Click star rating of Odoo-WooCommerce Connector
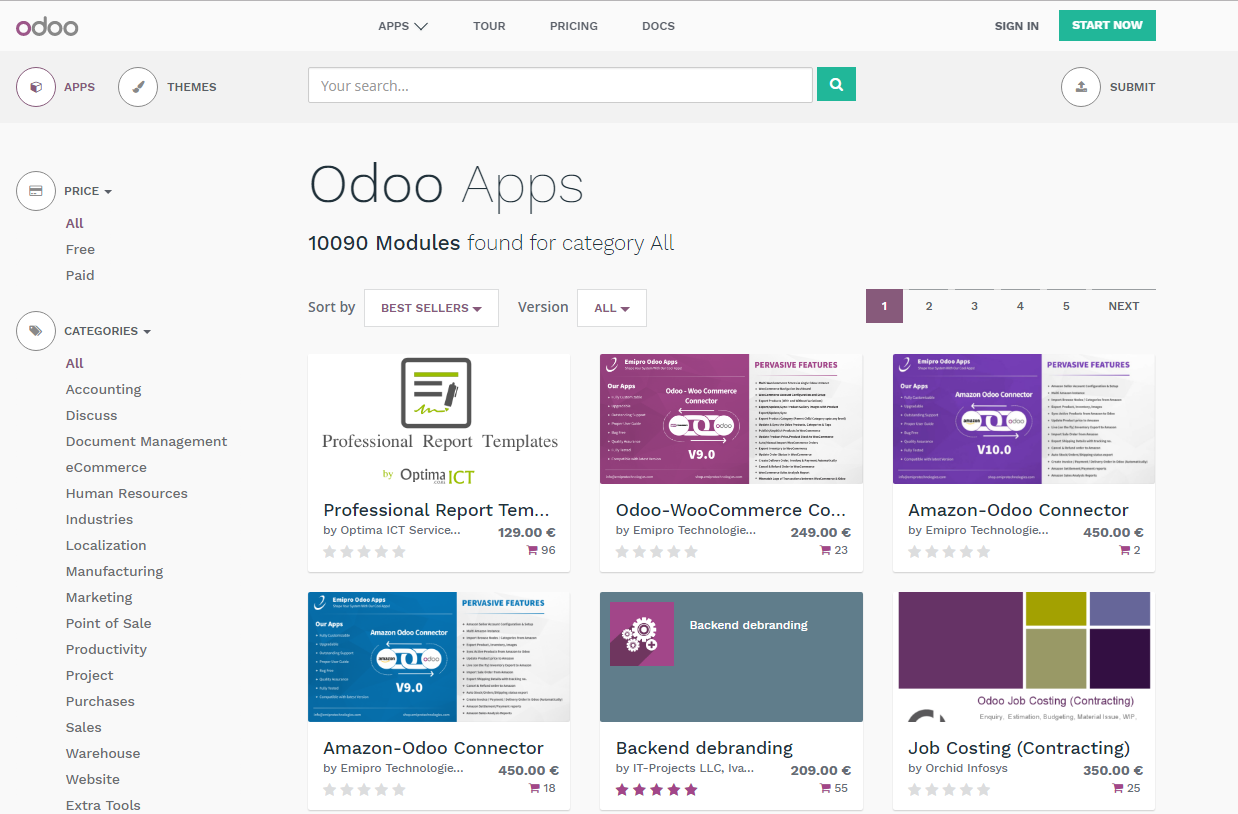The width and height of the screenshot is (1238, 814). (x=656, y=552)
